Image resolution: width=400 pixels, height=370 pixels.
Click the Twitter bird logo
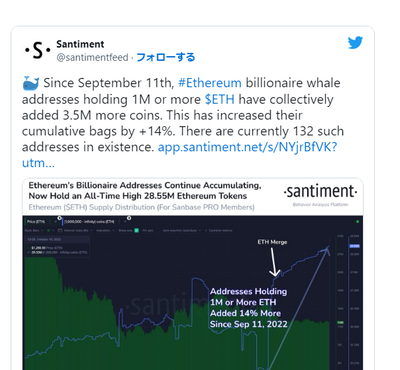[355, 43]
